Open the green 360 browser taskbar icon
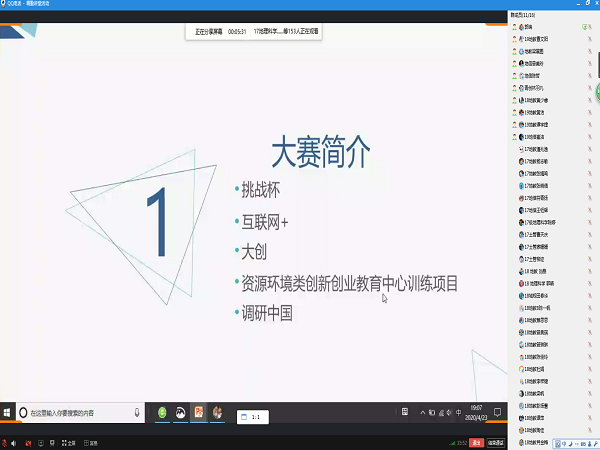 [x=162, y=412]
